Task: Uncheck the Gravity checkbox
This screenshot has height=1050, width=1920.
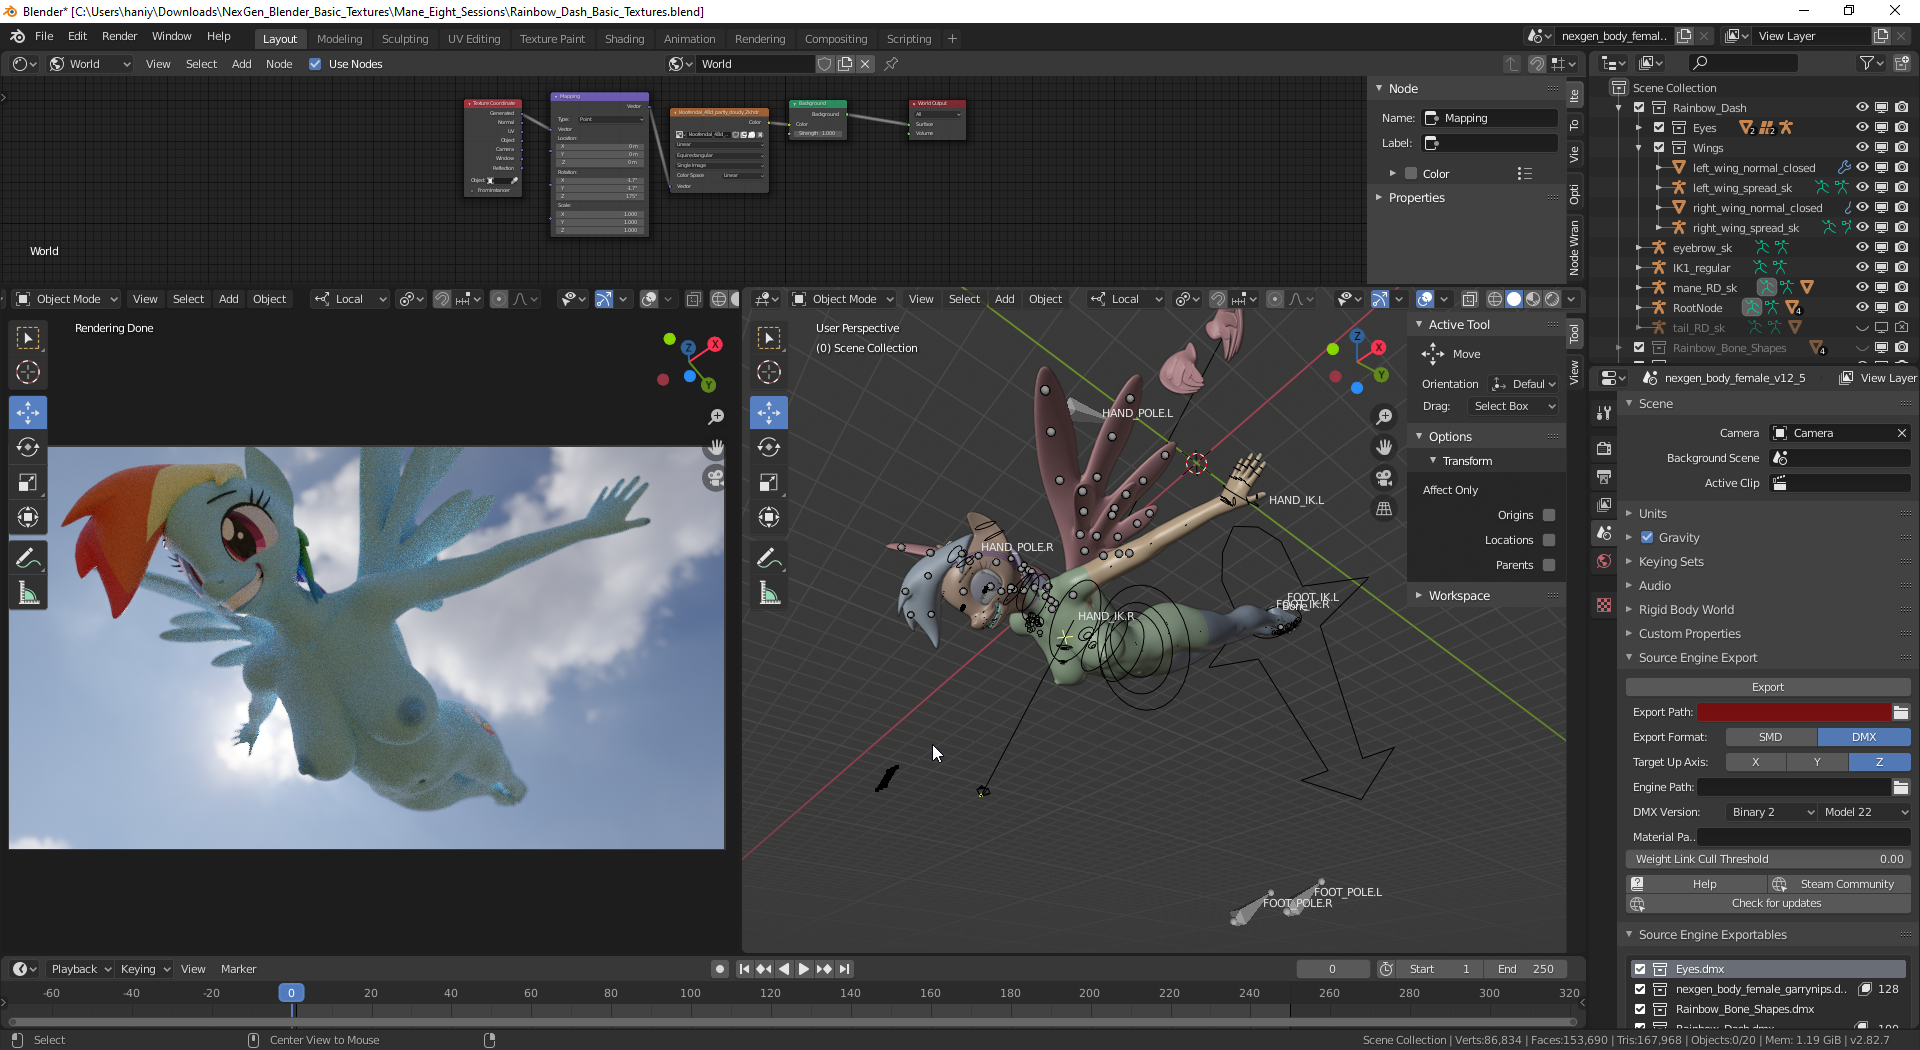Action: 1647,538
